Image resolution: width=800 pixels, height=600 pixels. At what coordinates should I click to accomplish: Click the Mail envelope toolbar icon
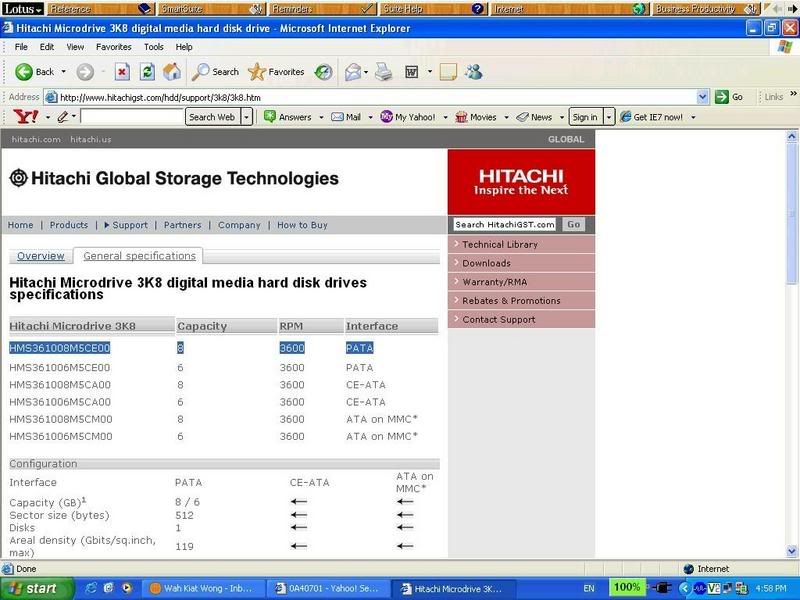(353, 72)
